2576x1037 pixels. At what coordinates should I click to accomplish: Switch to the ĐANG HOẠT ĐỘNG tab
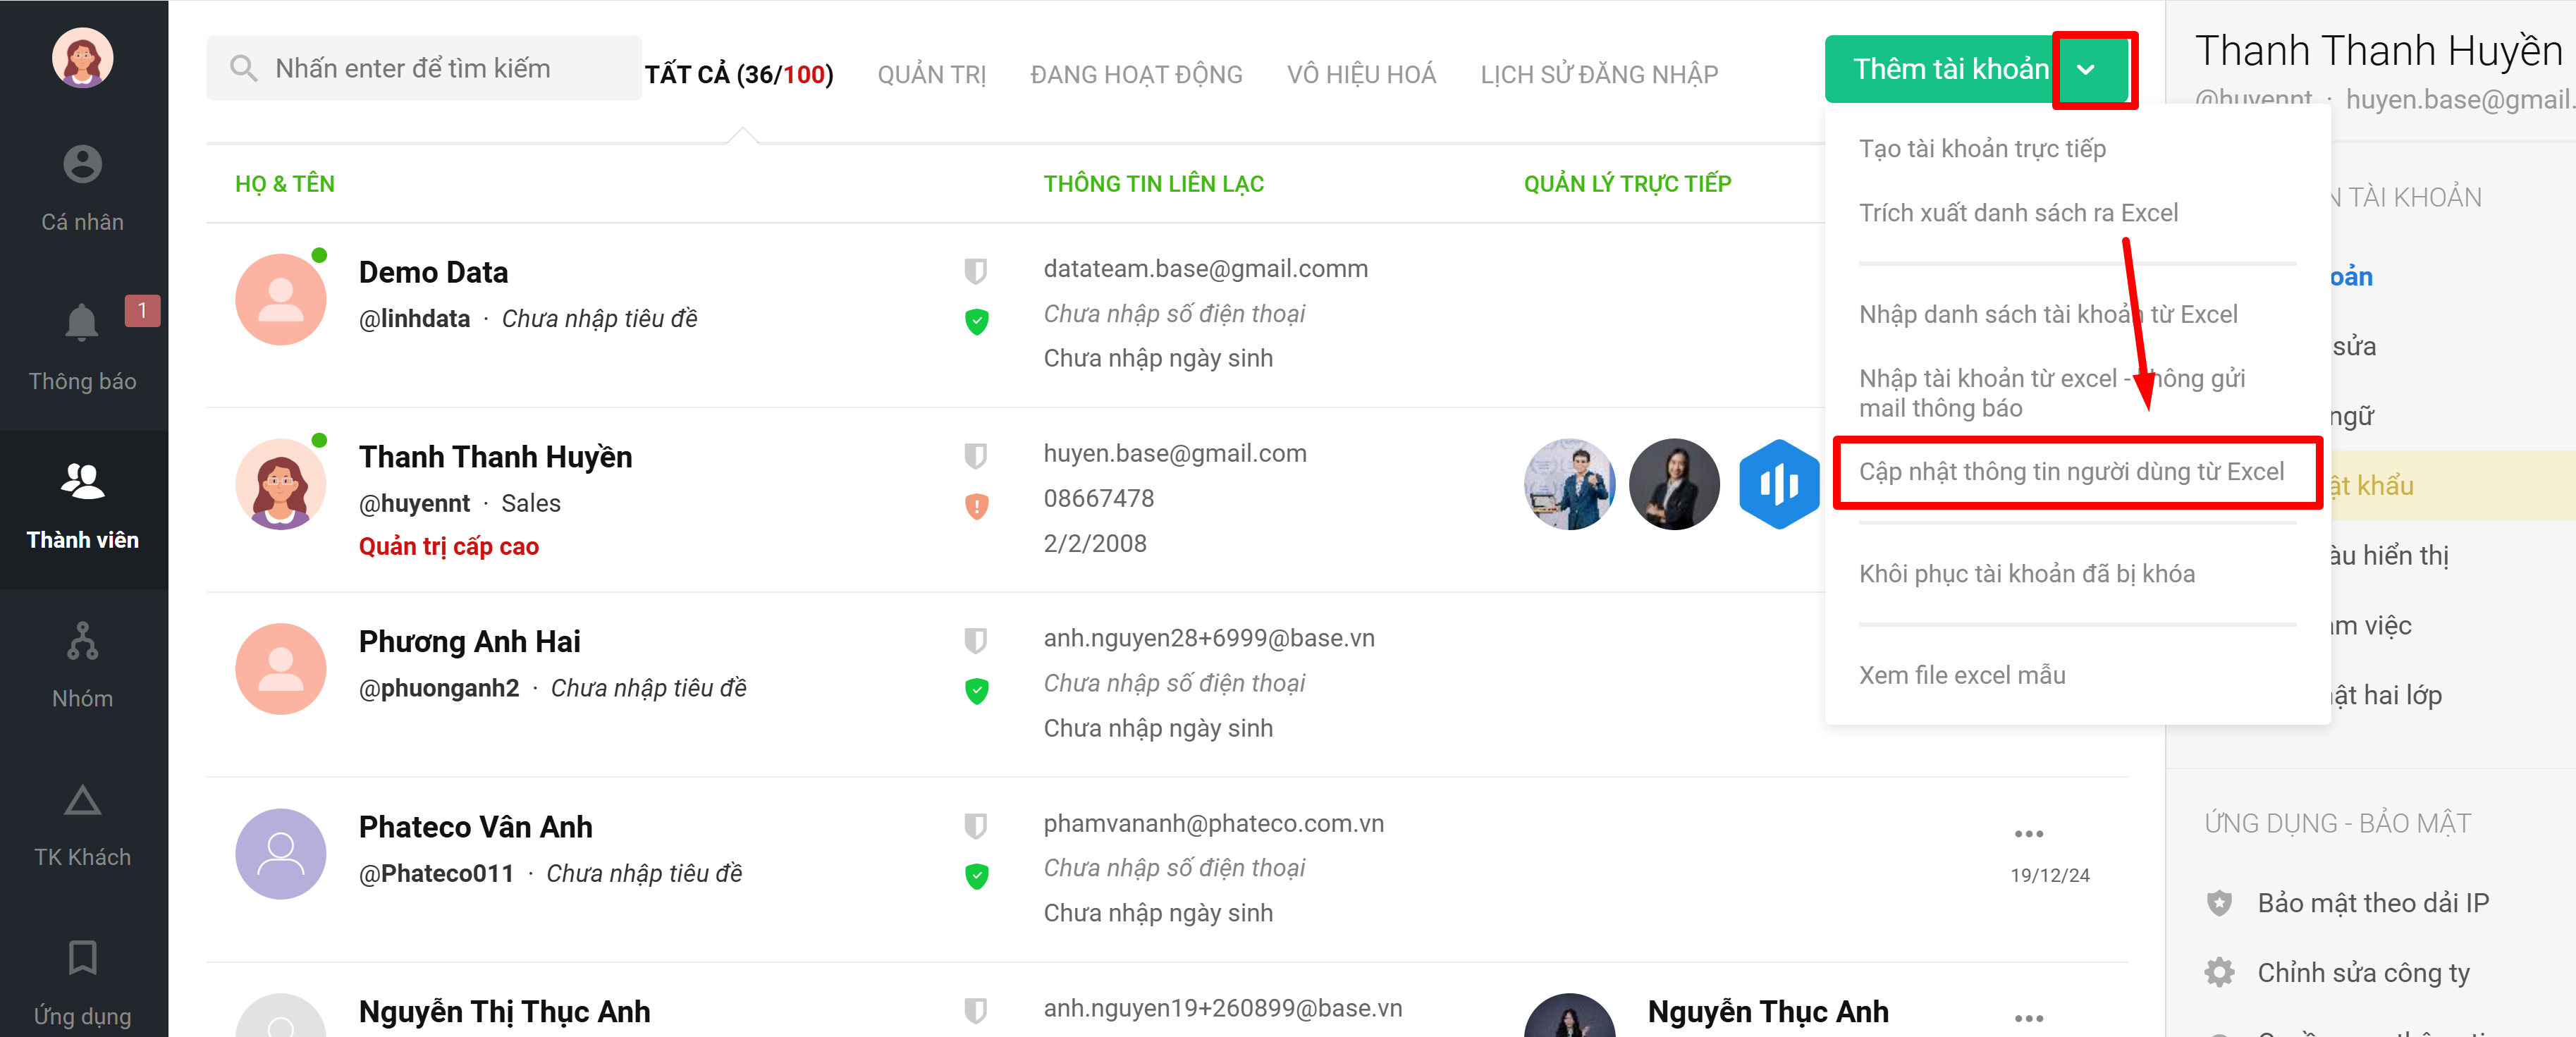[1136, 74]
